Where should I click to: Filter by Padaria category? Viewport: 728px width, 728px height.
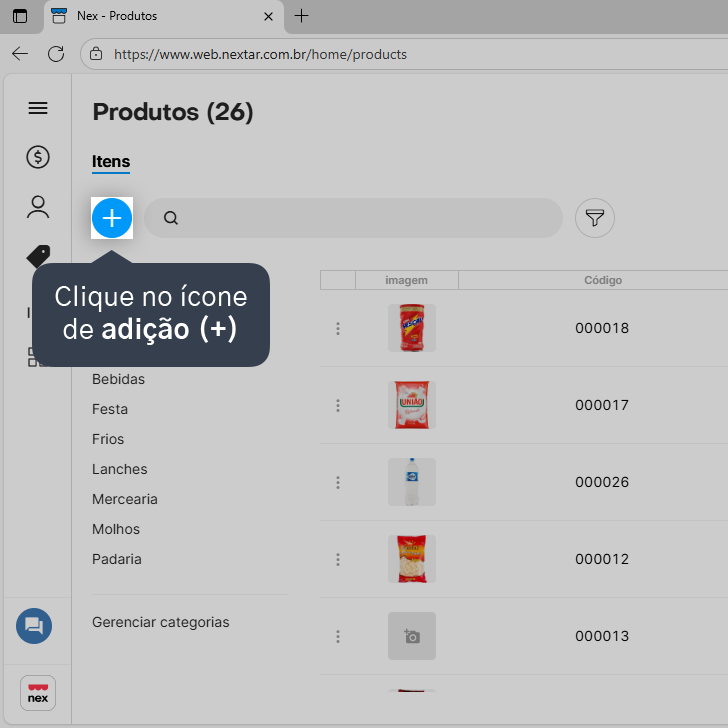click(x=117, y=559)
